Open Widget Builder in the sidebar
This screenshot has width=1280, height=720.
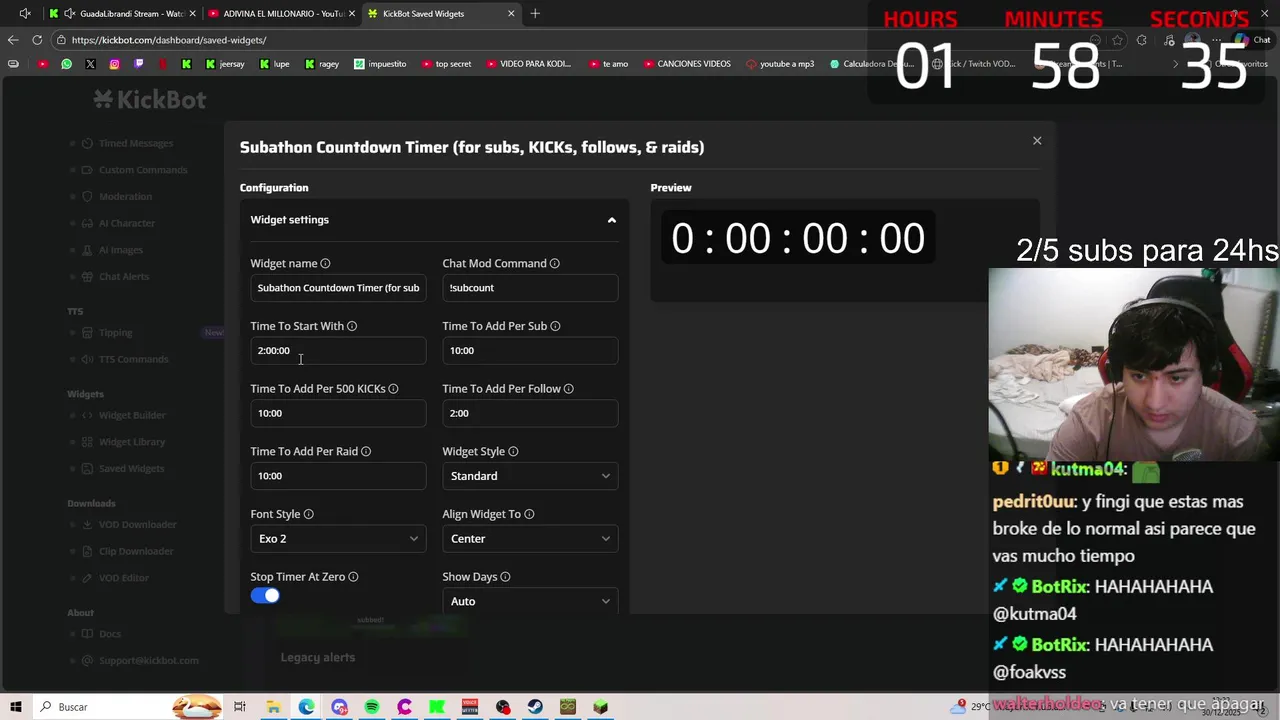(132, 415)
